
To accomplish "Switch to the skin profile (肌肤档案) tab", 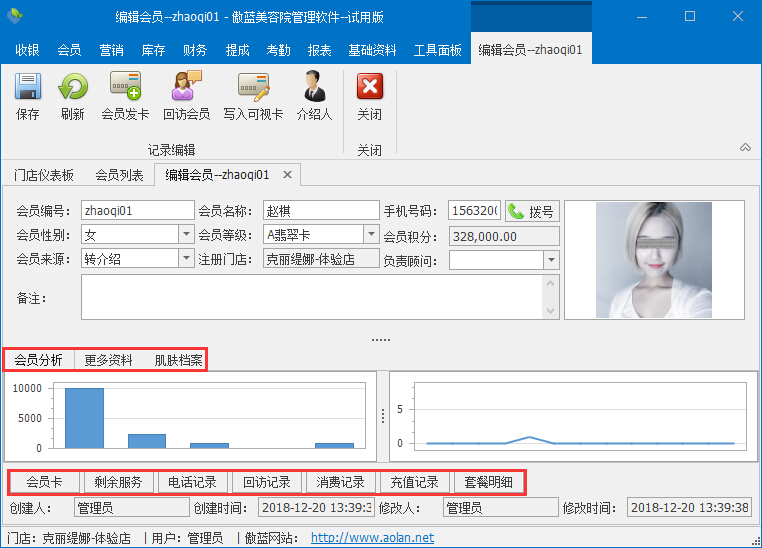I will (x=178, y=360).
